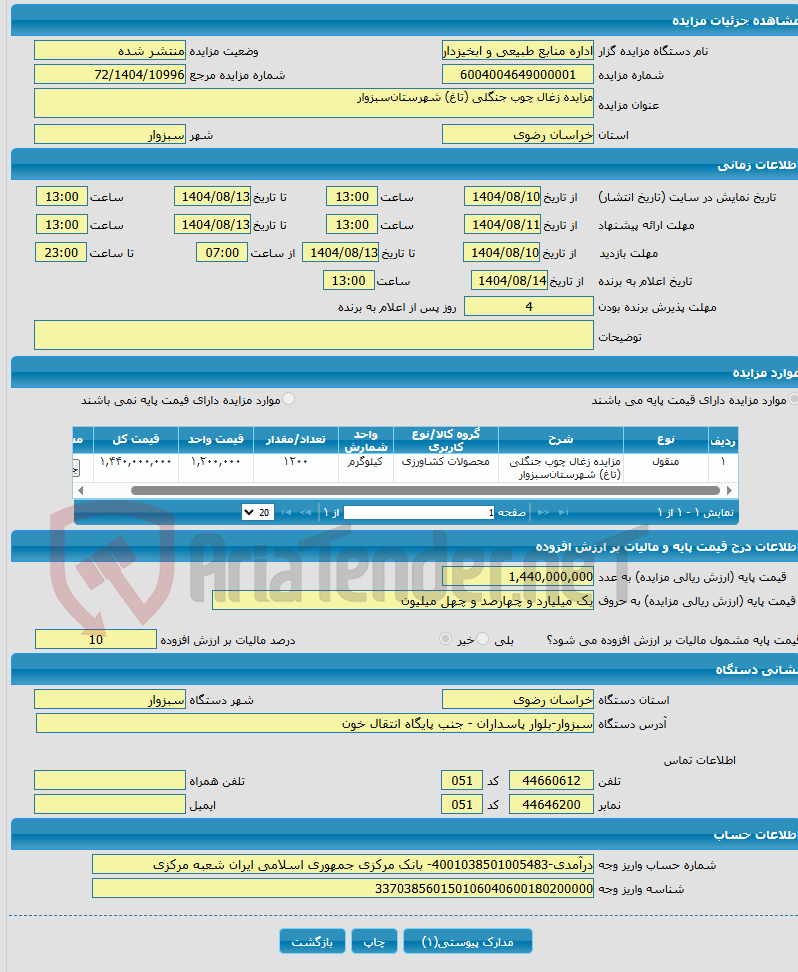The width and height of the screenshot is (798, 972).
Task: Click the horizontal table scrollbar thumb
Action: 425,490
